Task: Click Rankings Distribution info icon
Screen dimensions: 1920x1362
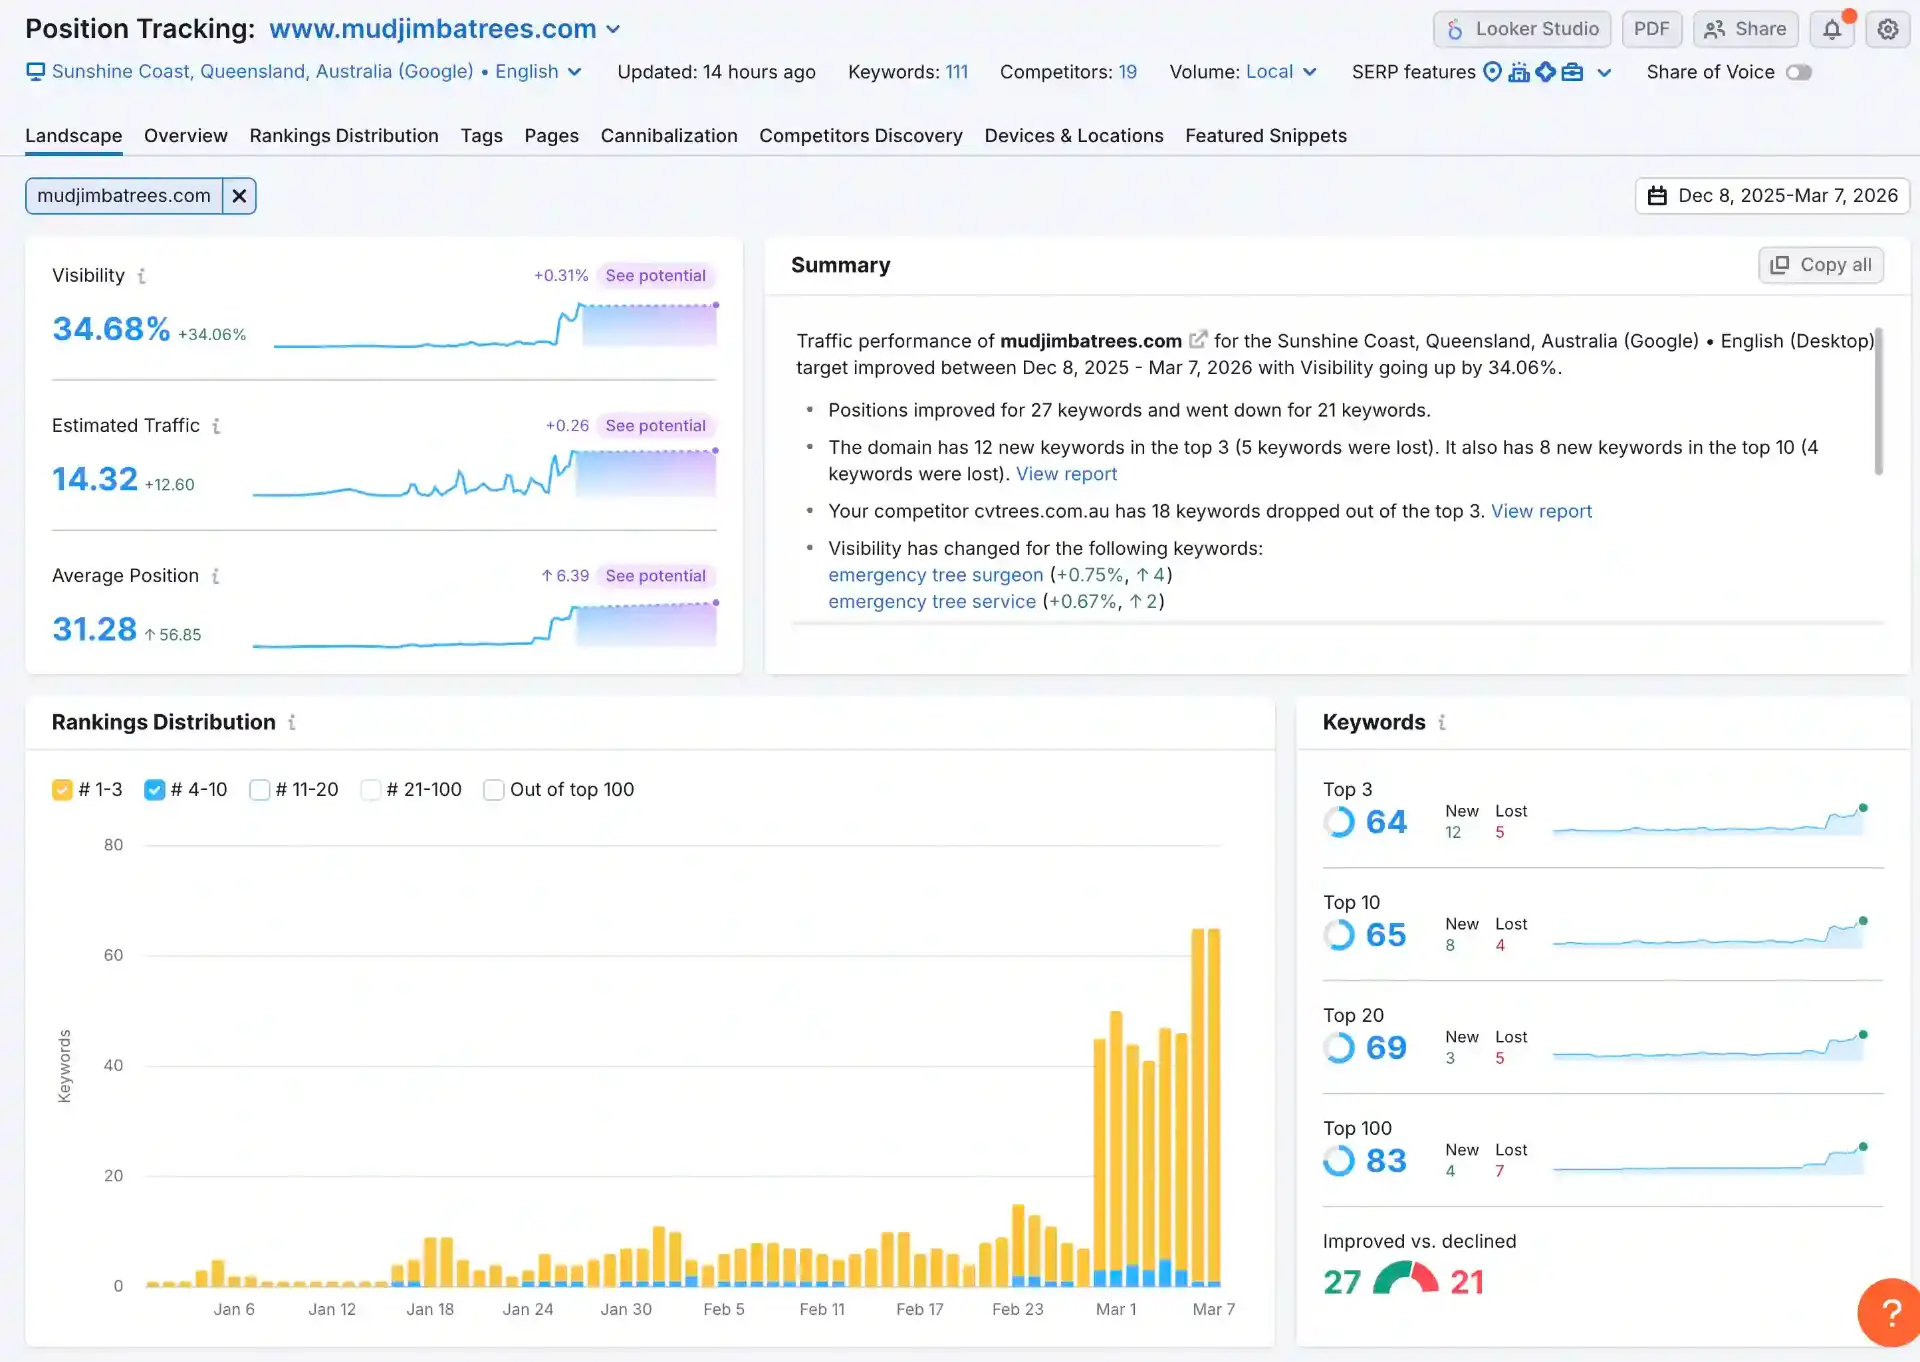Action: [292, 722]
